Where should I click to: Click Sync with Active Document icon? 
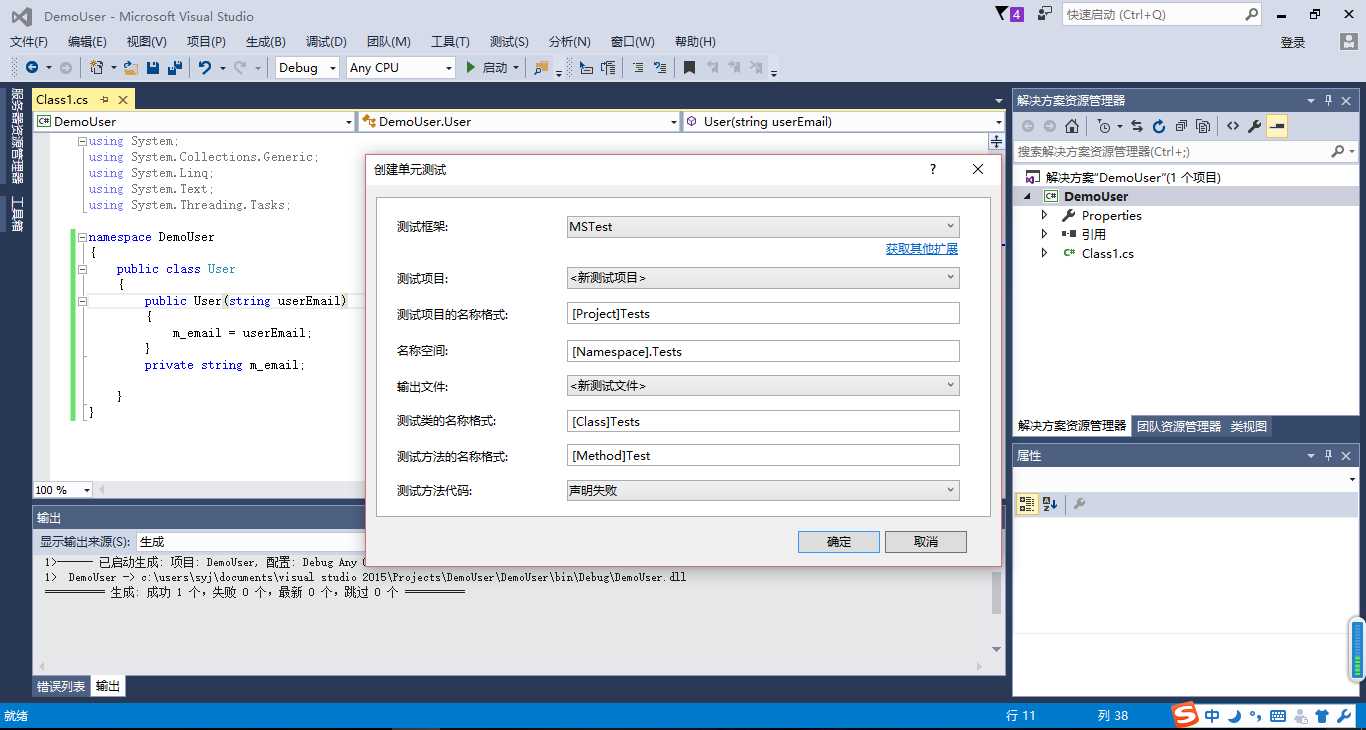pos(1137,126)
